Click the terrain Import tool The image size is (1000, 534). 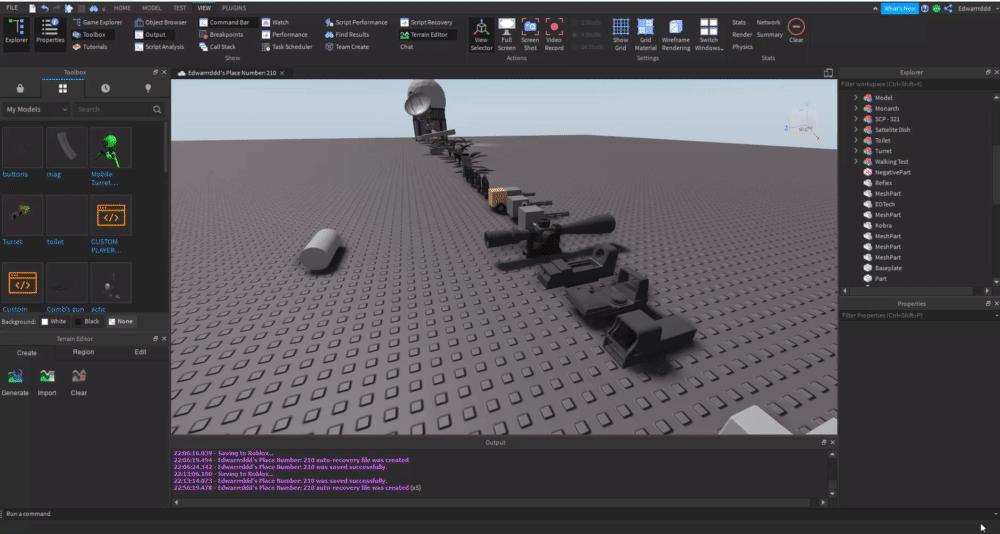tap(47, 383)
